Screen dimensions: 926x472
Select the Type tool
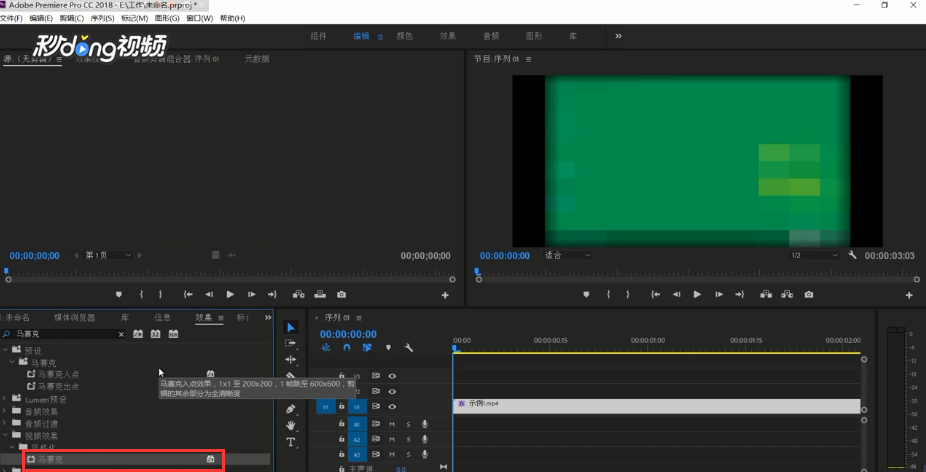point(291,442)
